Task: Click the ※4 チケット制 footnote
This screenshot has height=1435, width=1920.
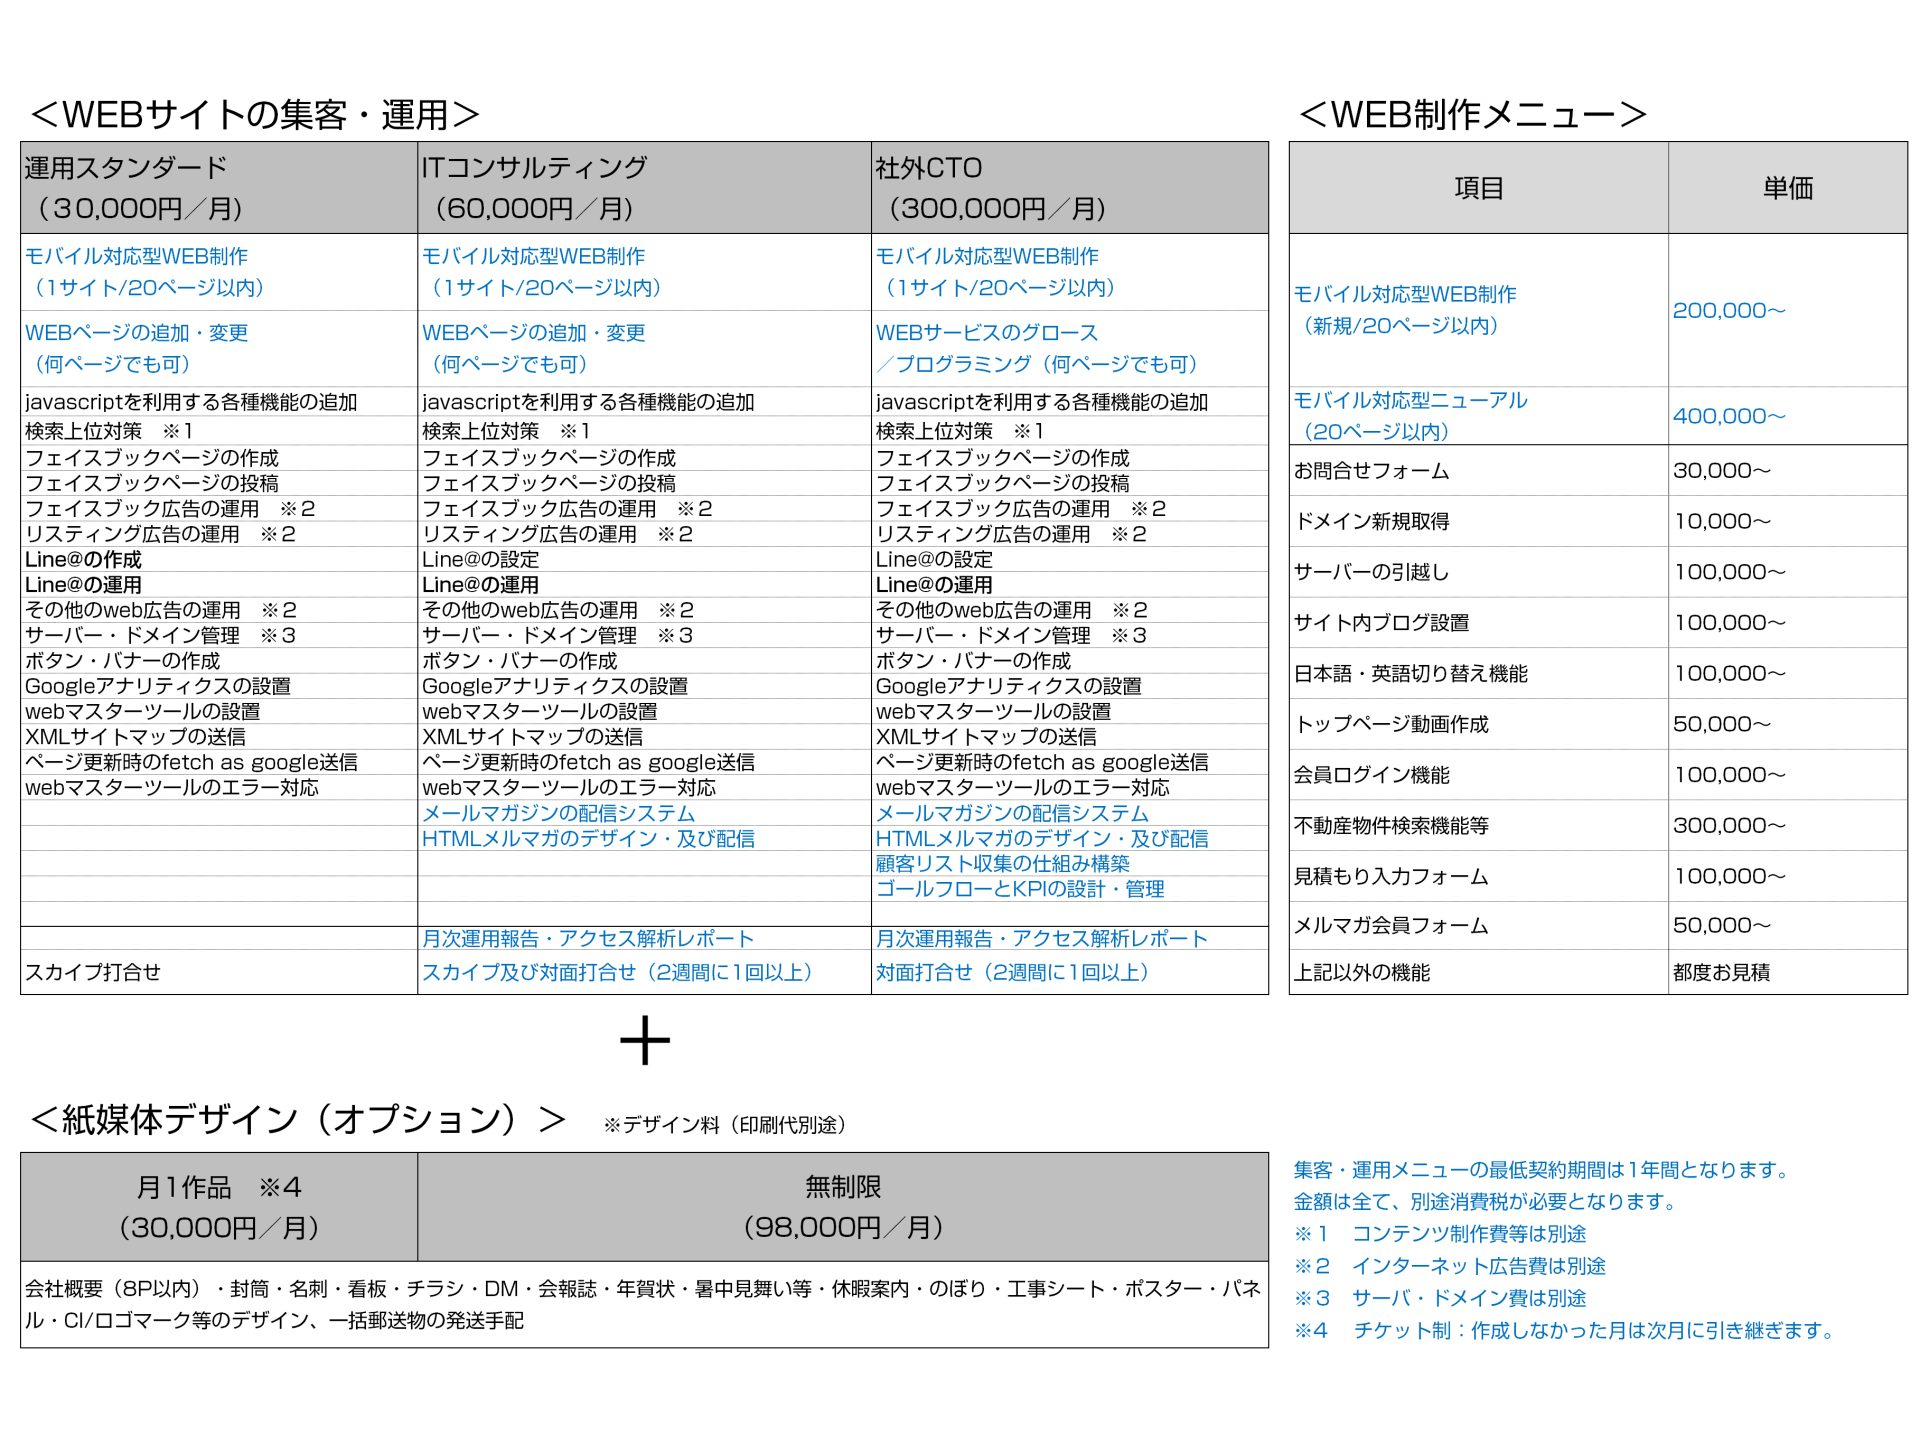Action: coord(1565,1331)
